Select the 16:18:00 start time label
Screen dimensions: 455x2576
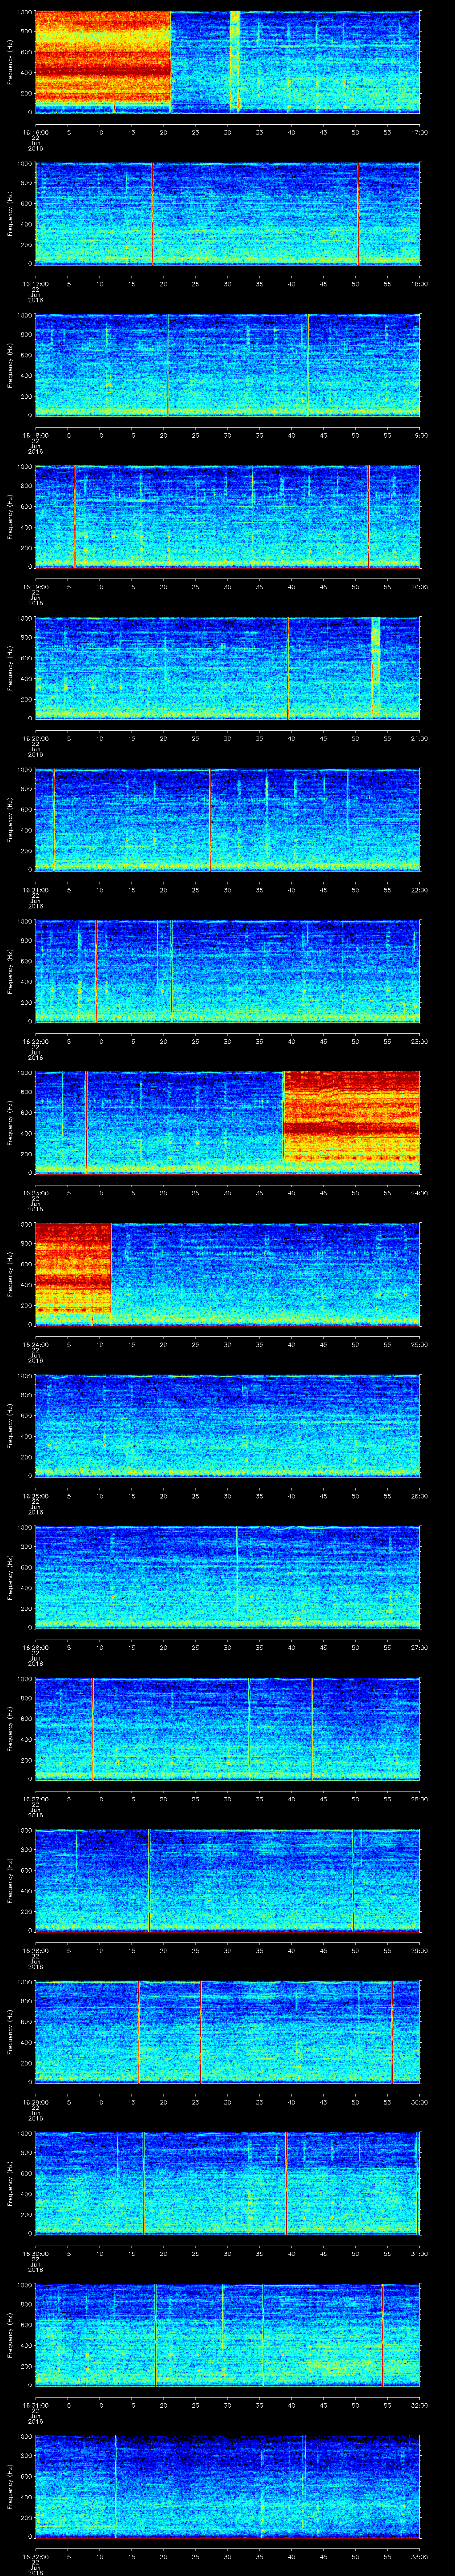pos(35,435)
